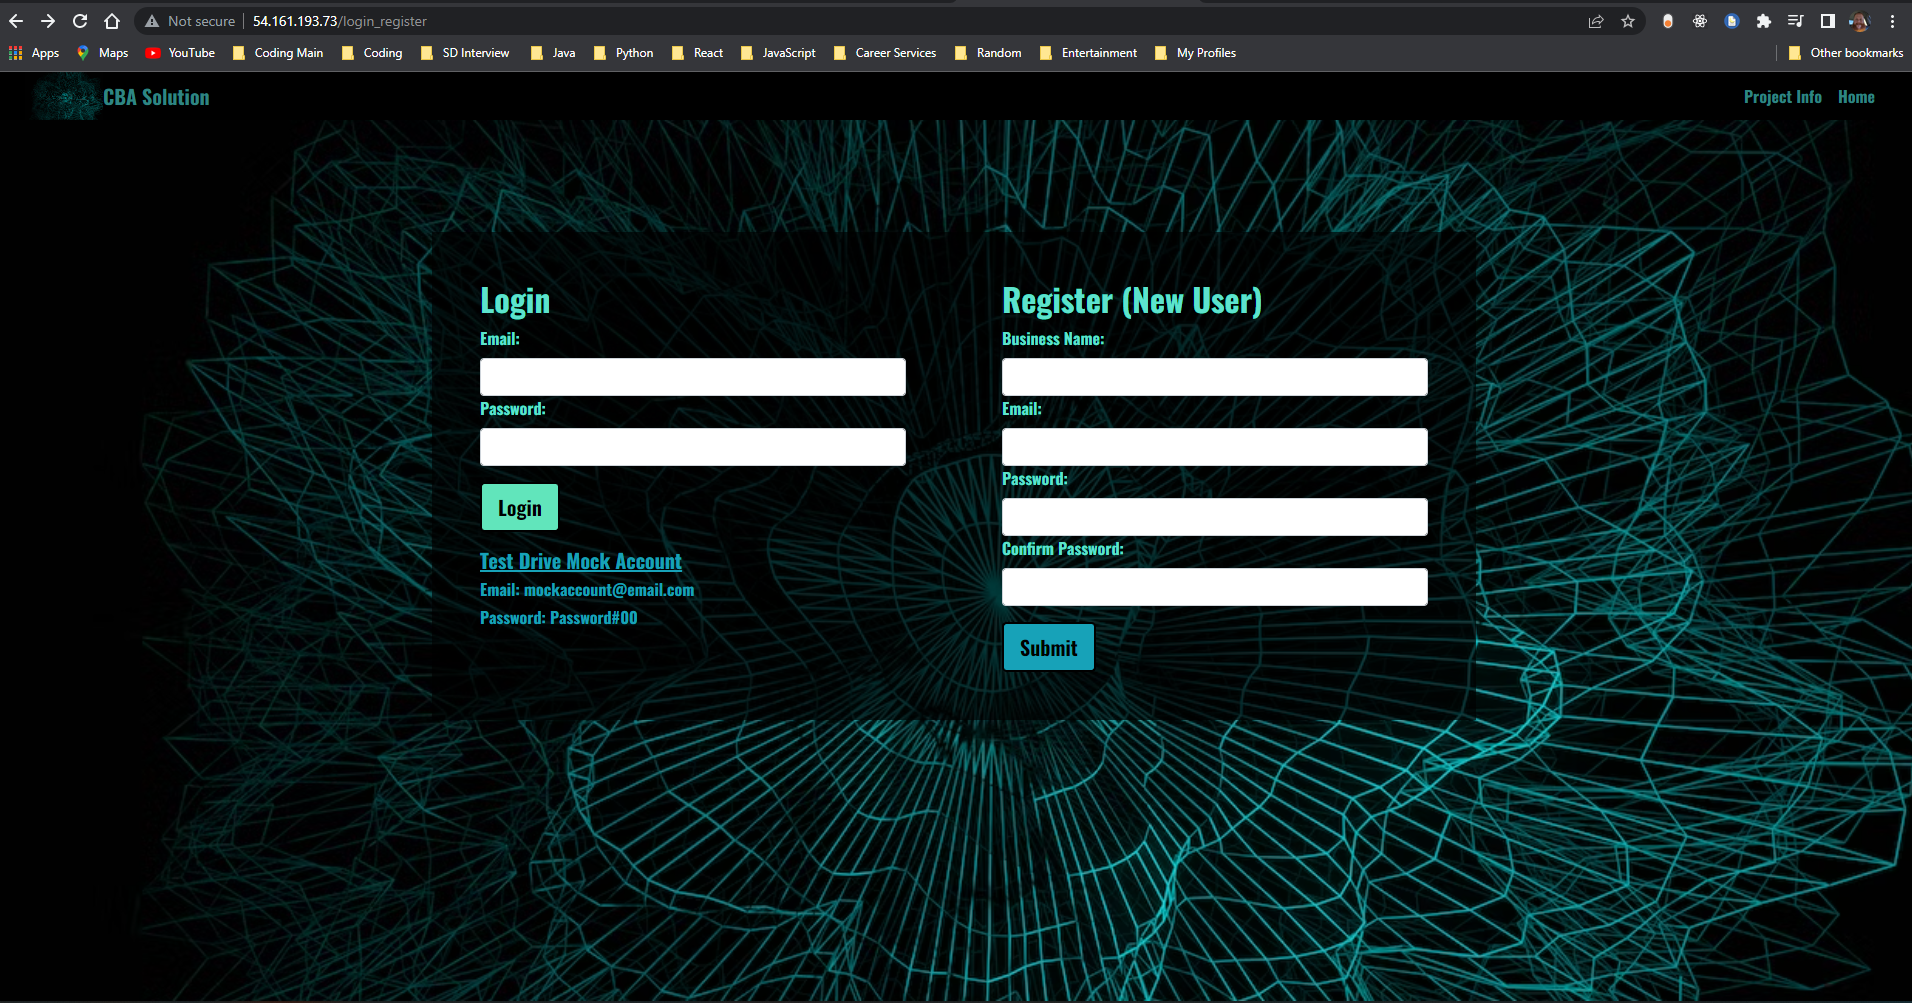Click the React devtools extension icon
Viewport: 1912px width, 1003px height.
pyautogui.click(x=1700, y=21)
